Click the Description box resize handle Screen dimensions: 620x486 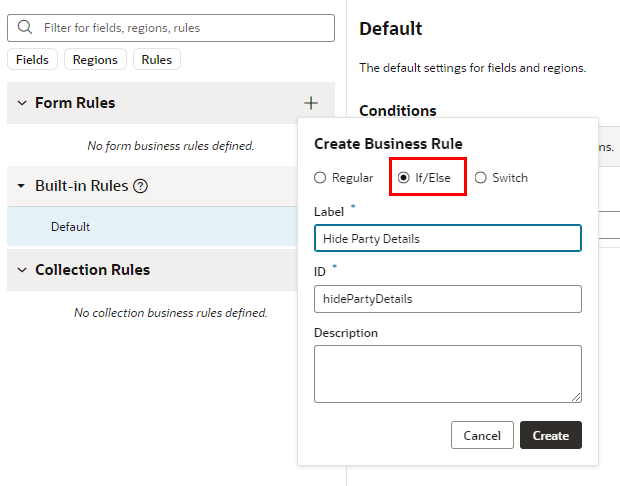(576, 397)
